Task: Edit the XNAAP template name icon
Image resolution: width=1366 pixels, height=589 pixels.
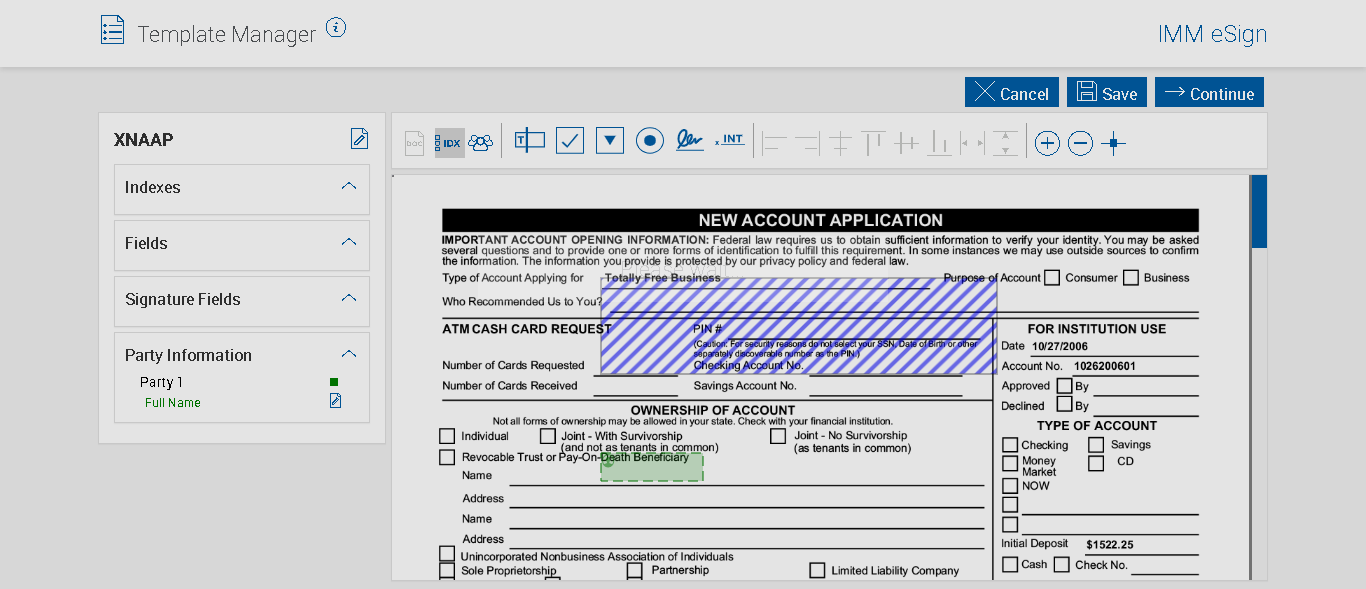Action: (359, 139)
